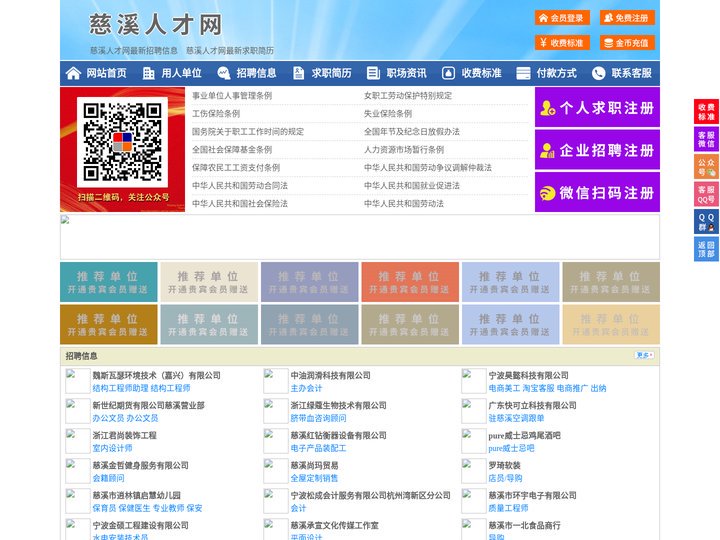
Task: Click the 企业招聘注册 purple button
Action: click(597, 150)
